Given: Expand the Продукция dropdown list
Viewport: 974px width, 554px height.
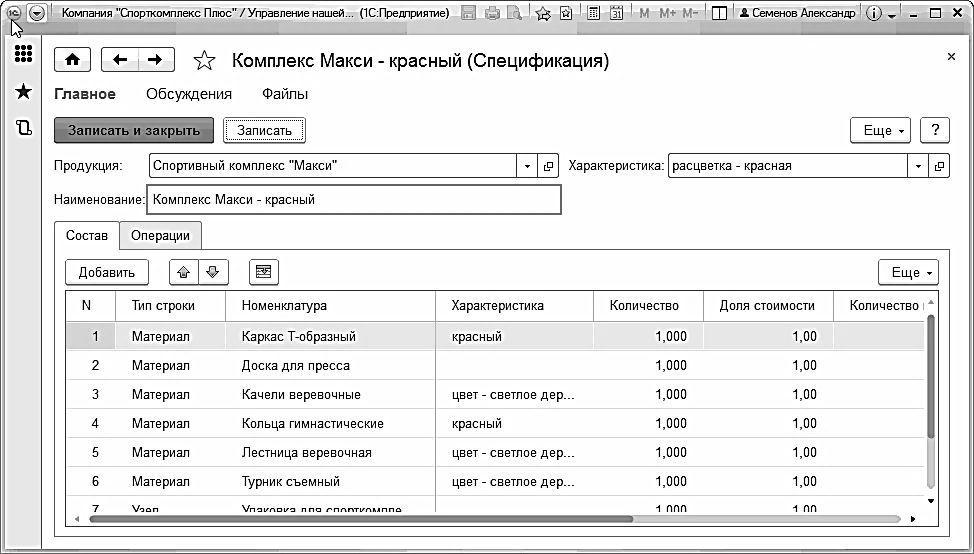Looking at the screenshot, I should point(528,166).
